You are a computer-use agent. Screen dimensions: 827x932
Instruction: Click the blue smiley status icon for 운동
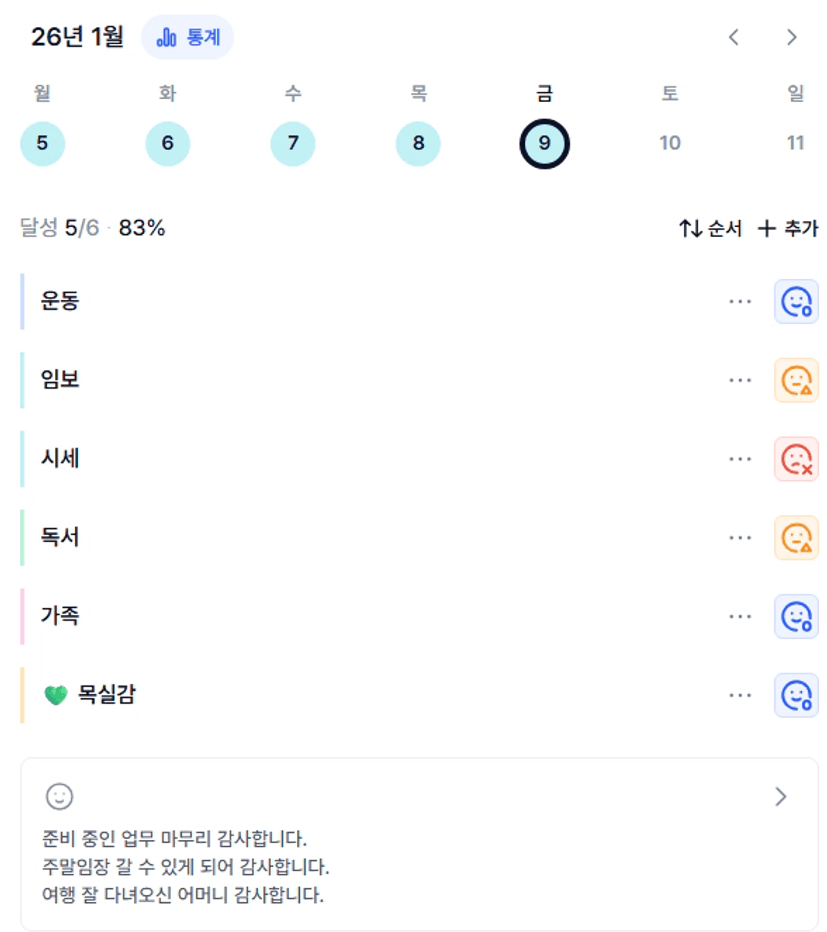tap(796, 302)
